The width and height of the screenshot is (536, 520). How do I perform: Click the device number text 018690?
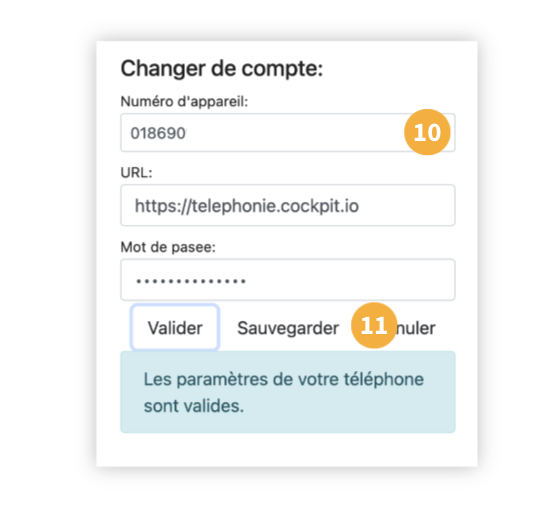point(158,133)
